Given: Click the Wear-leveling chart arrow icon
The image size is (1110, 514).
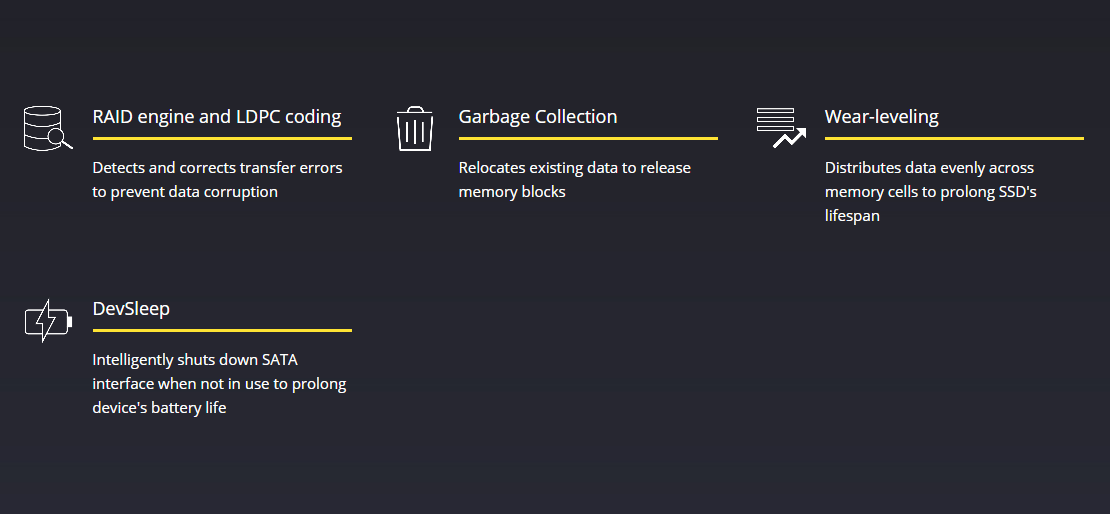Looking at the screenshot, I should click(781, 128).
